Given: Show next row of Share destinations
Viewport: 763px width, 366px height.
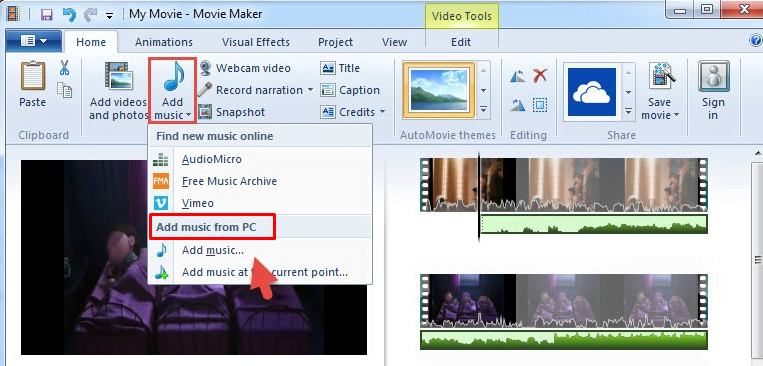Looking at the screenshot, I should pyautogui.click(x=629, y=92).
